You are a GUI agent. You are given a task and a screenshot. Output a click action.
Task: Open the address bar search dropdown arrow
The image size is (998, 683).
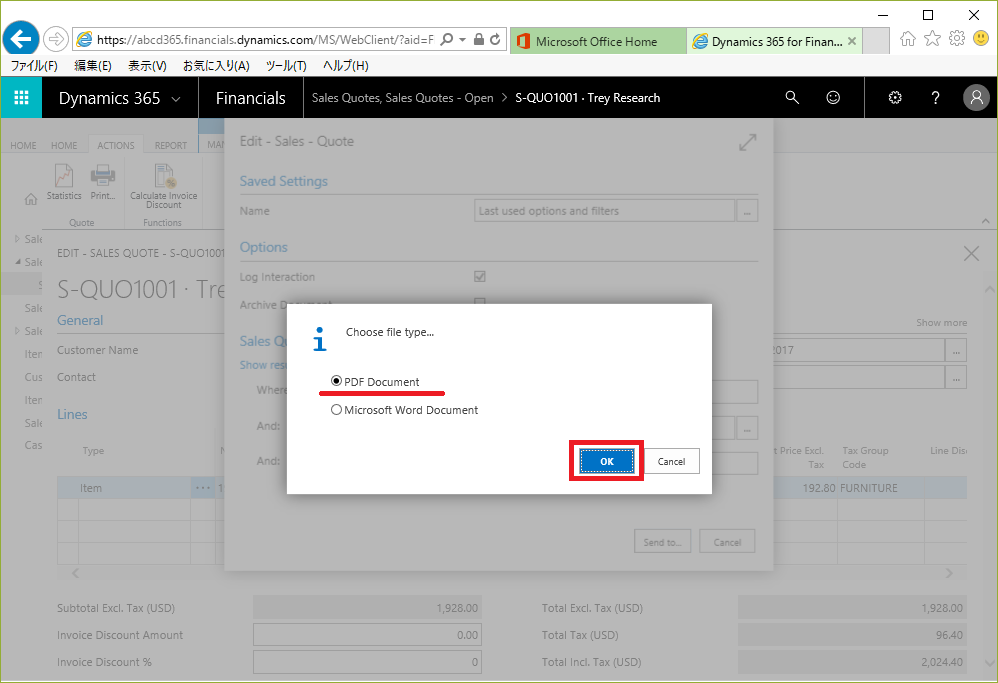pyautogui.click(x=463, y=39)
